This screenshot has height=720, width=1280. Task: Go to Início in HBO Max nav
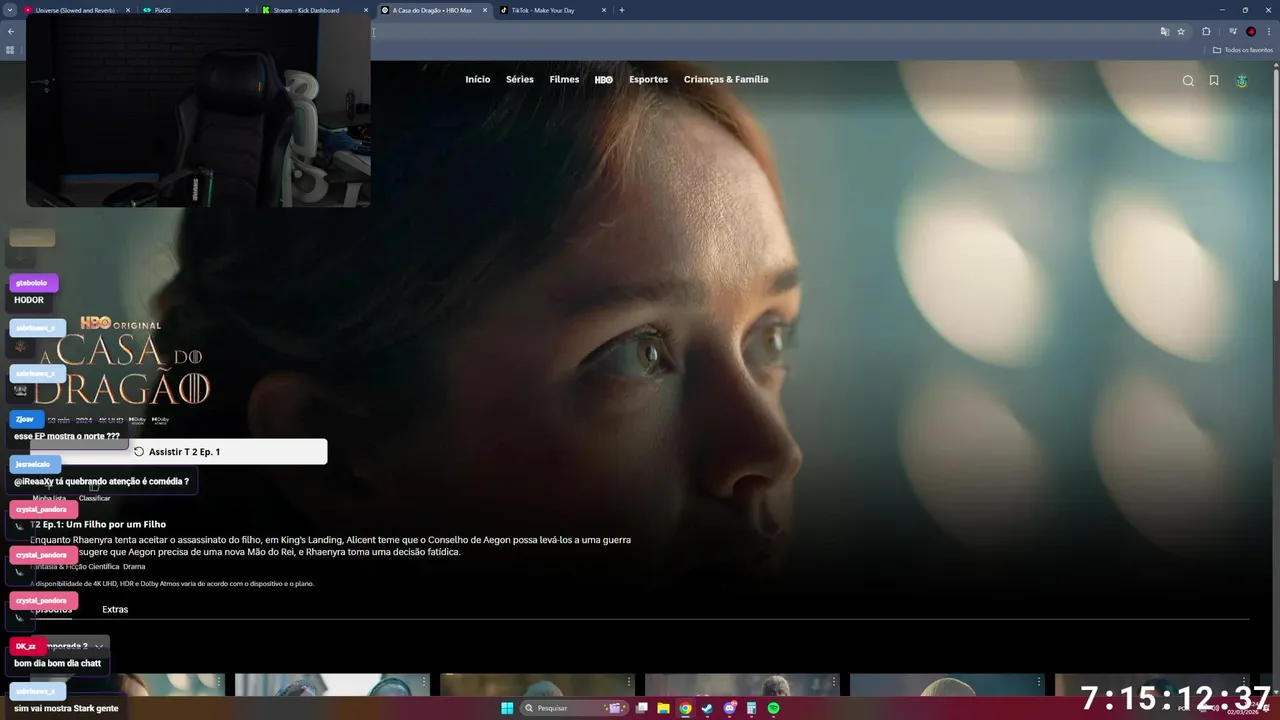pyautogui.click(x=478, y=79)
